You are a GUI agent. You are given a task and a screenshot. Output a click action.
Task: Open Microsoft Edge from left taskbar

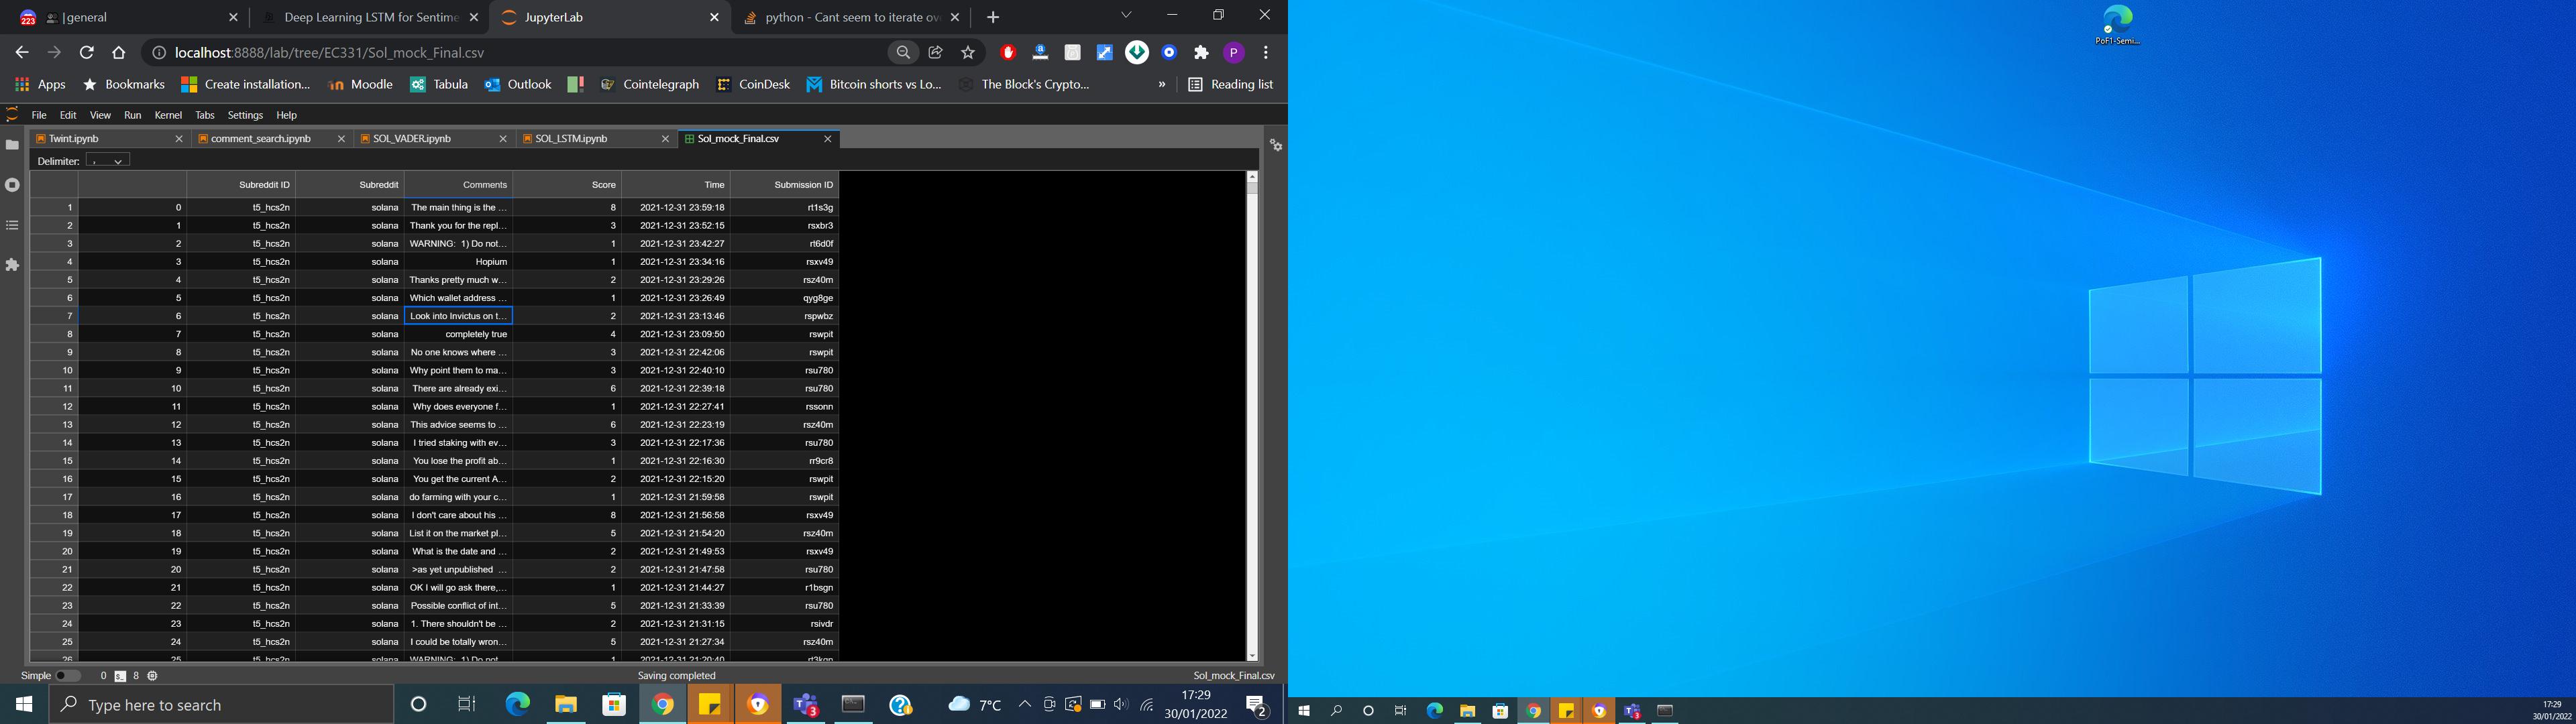[x=517, y=704]
